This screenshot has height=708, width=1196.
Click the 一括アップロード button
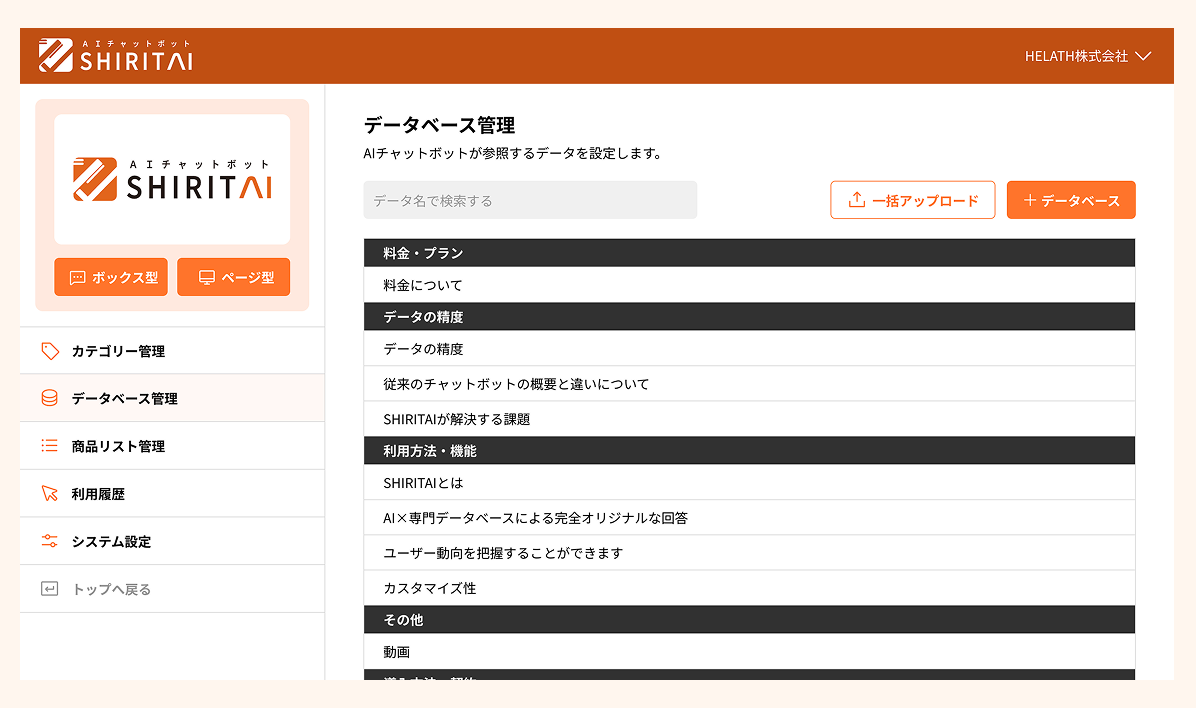click(x=912, y=200)
